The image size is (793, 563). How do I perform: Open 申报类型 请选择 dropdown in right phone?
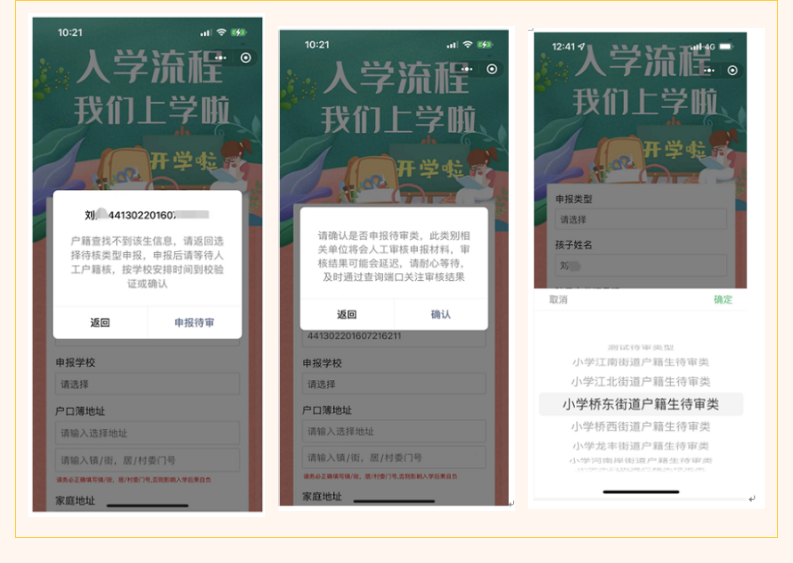click(x=640, y=219)
